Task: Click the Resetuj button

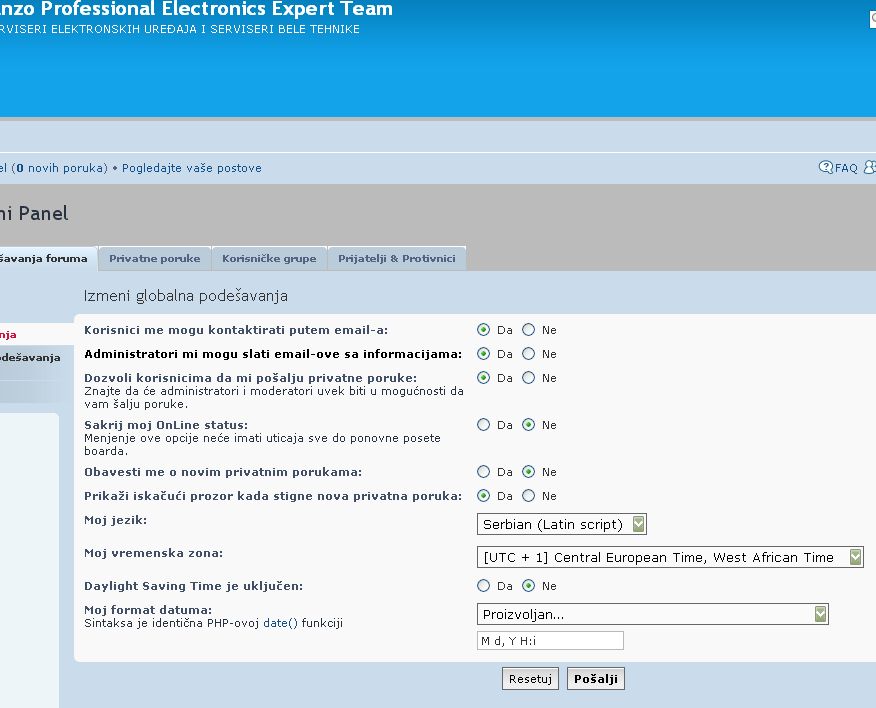Action: (x=530, y=679)
